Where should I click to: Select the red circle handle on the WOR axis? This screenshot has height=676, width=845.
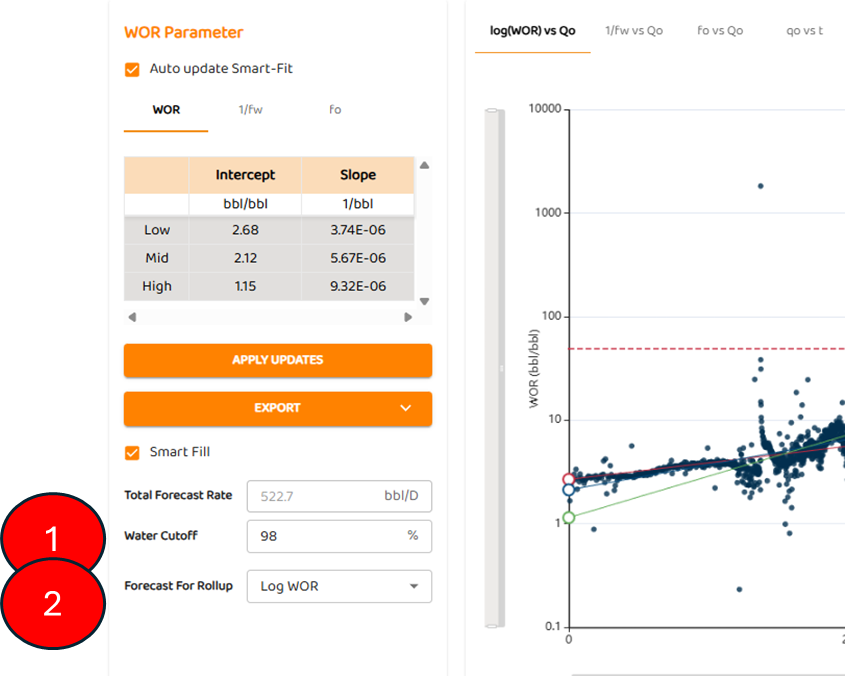[x=569, y=480]
